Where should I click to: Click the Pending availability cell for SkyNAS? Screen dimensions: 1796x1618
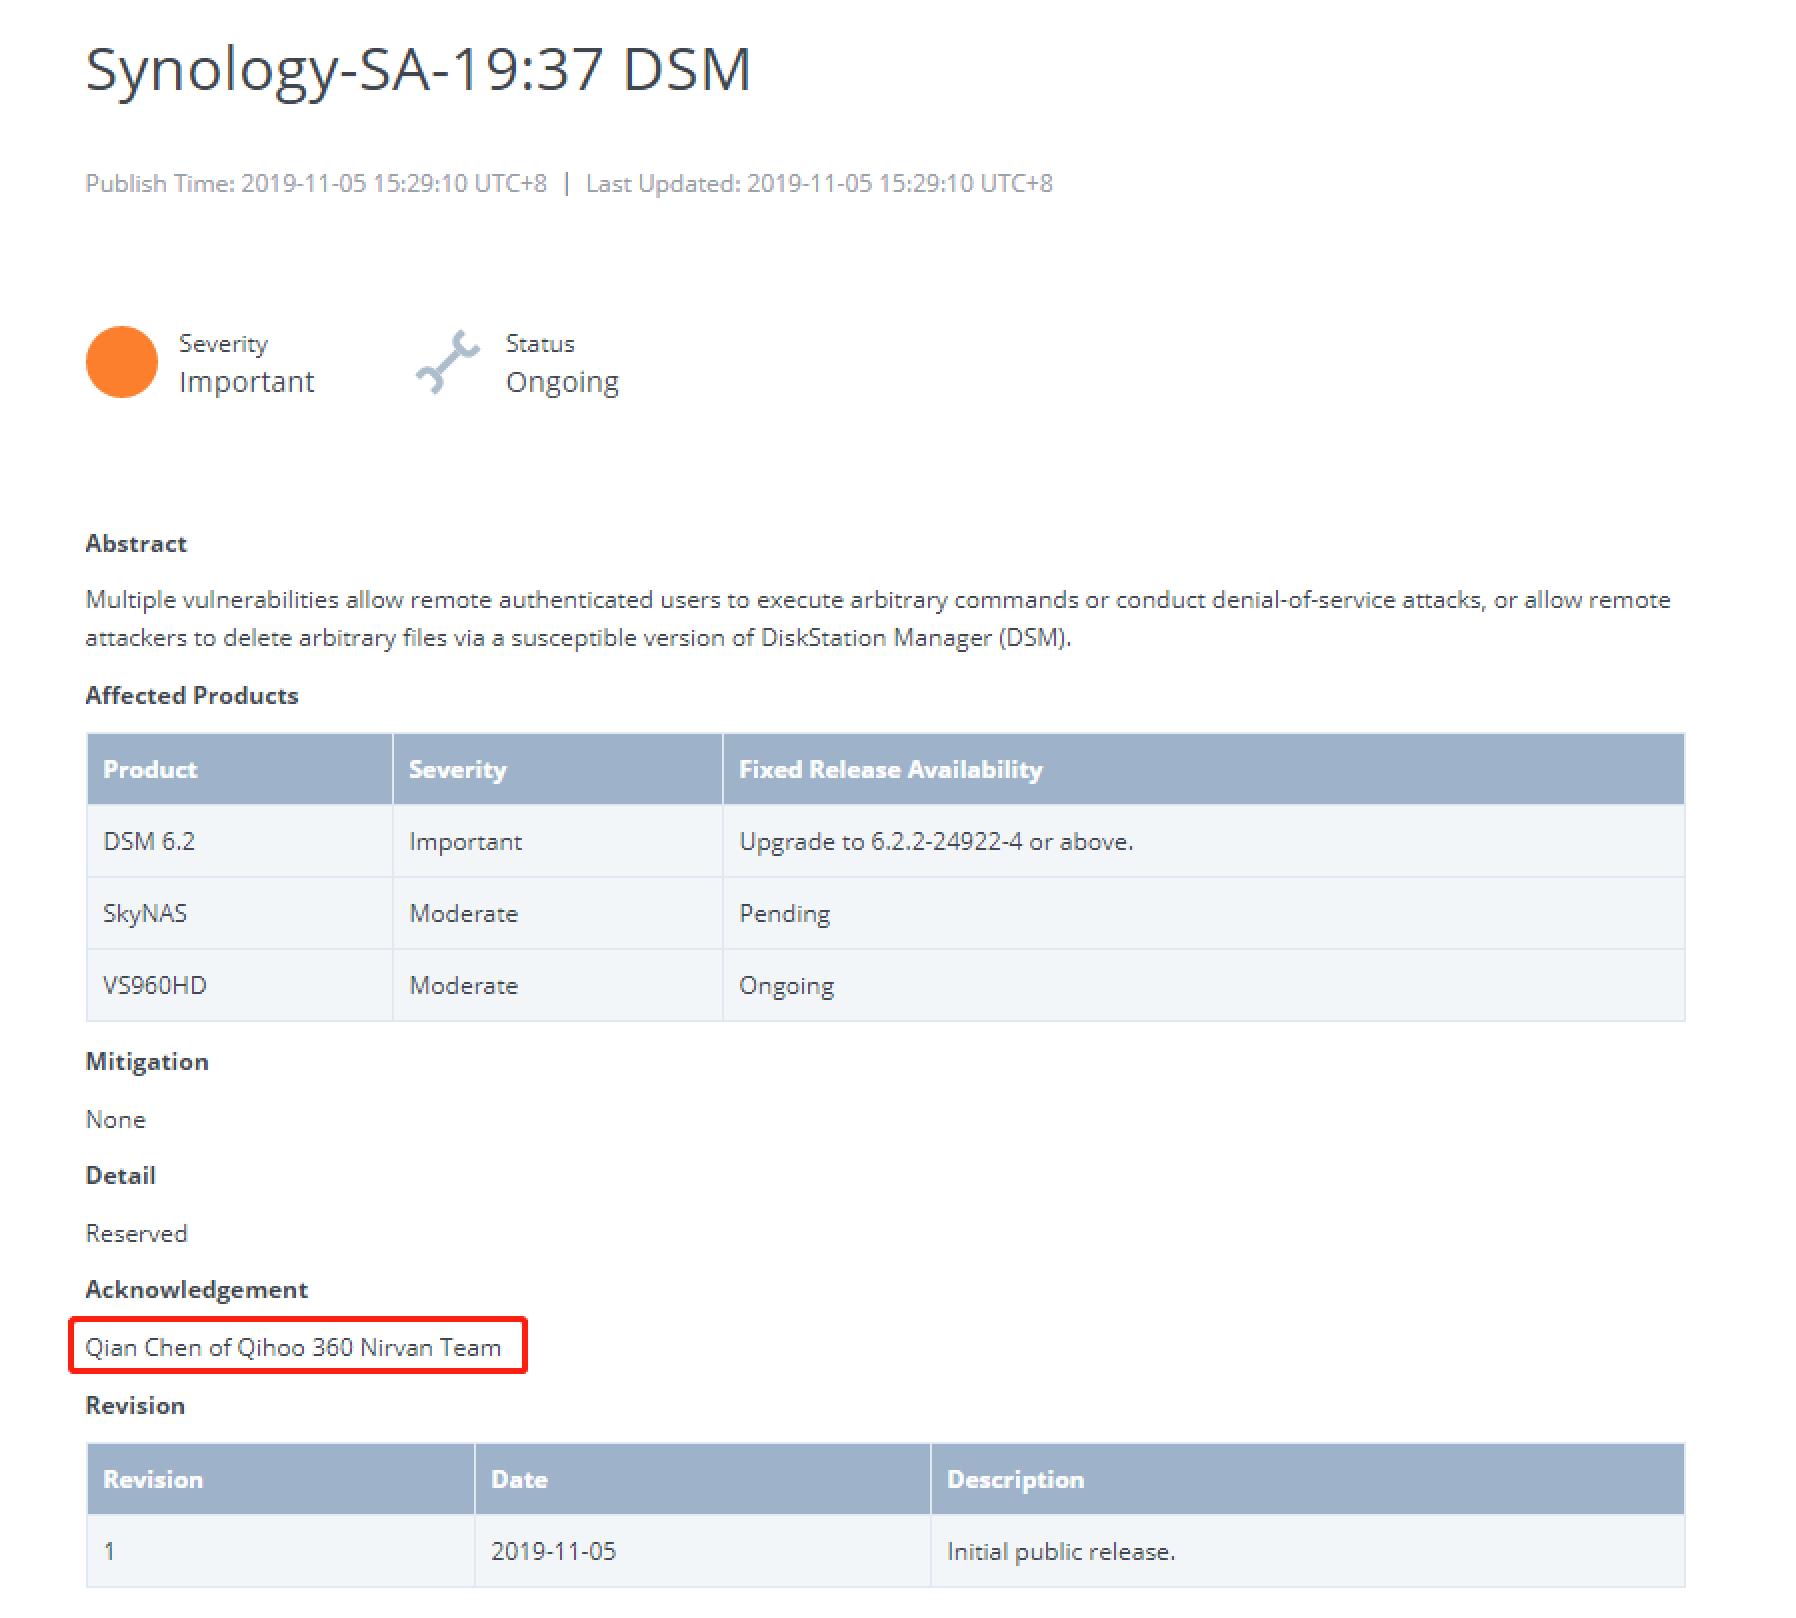784,913
